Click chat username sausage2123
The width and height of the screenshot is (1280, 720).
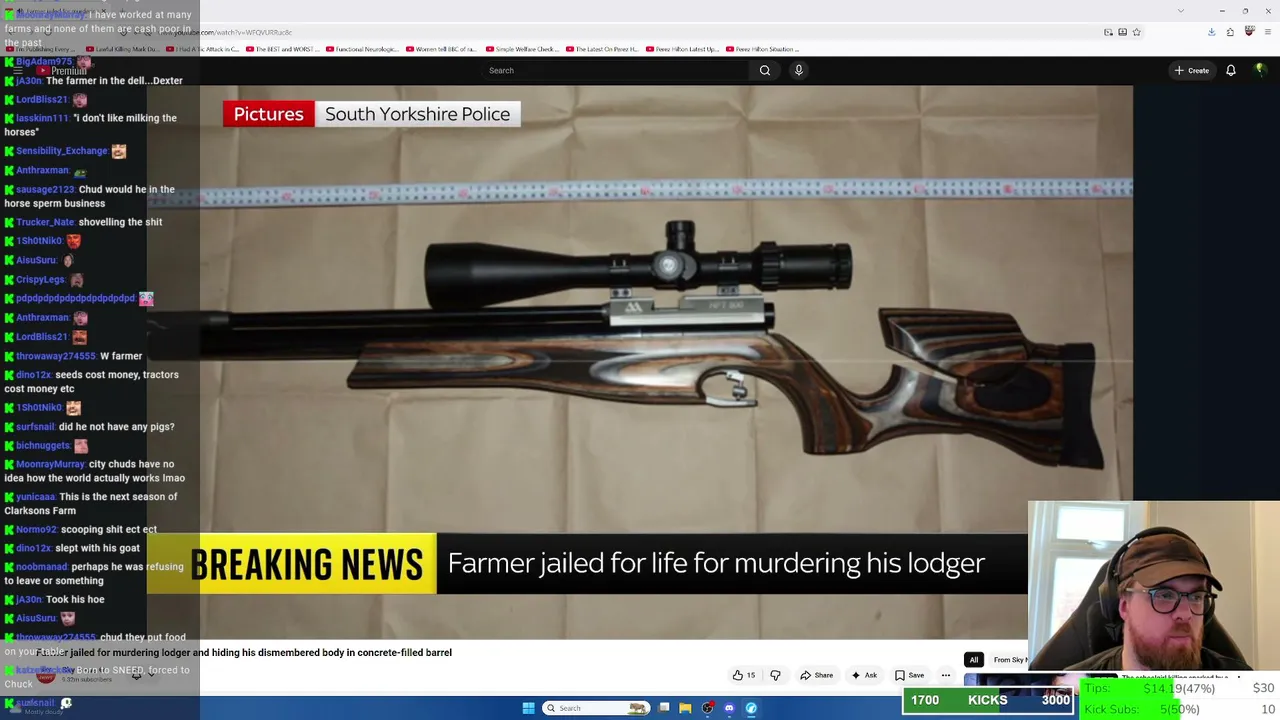(x=45, y=189)
